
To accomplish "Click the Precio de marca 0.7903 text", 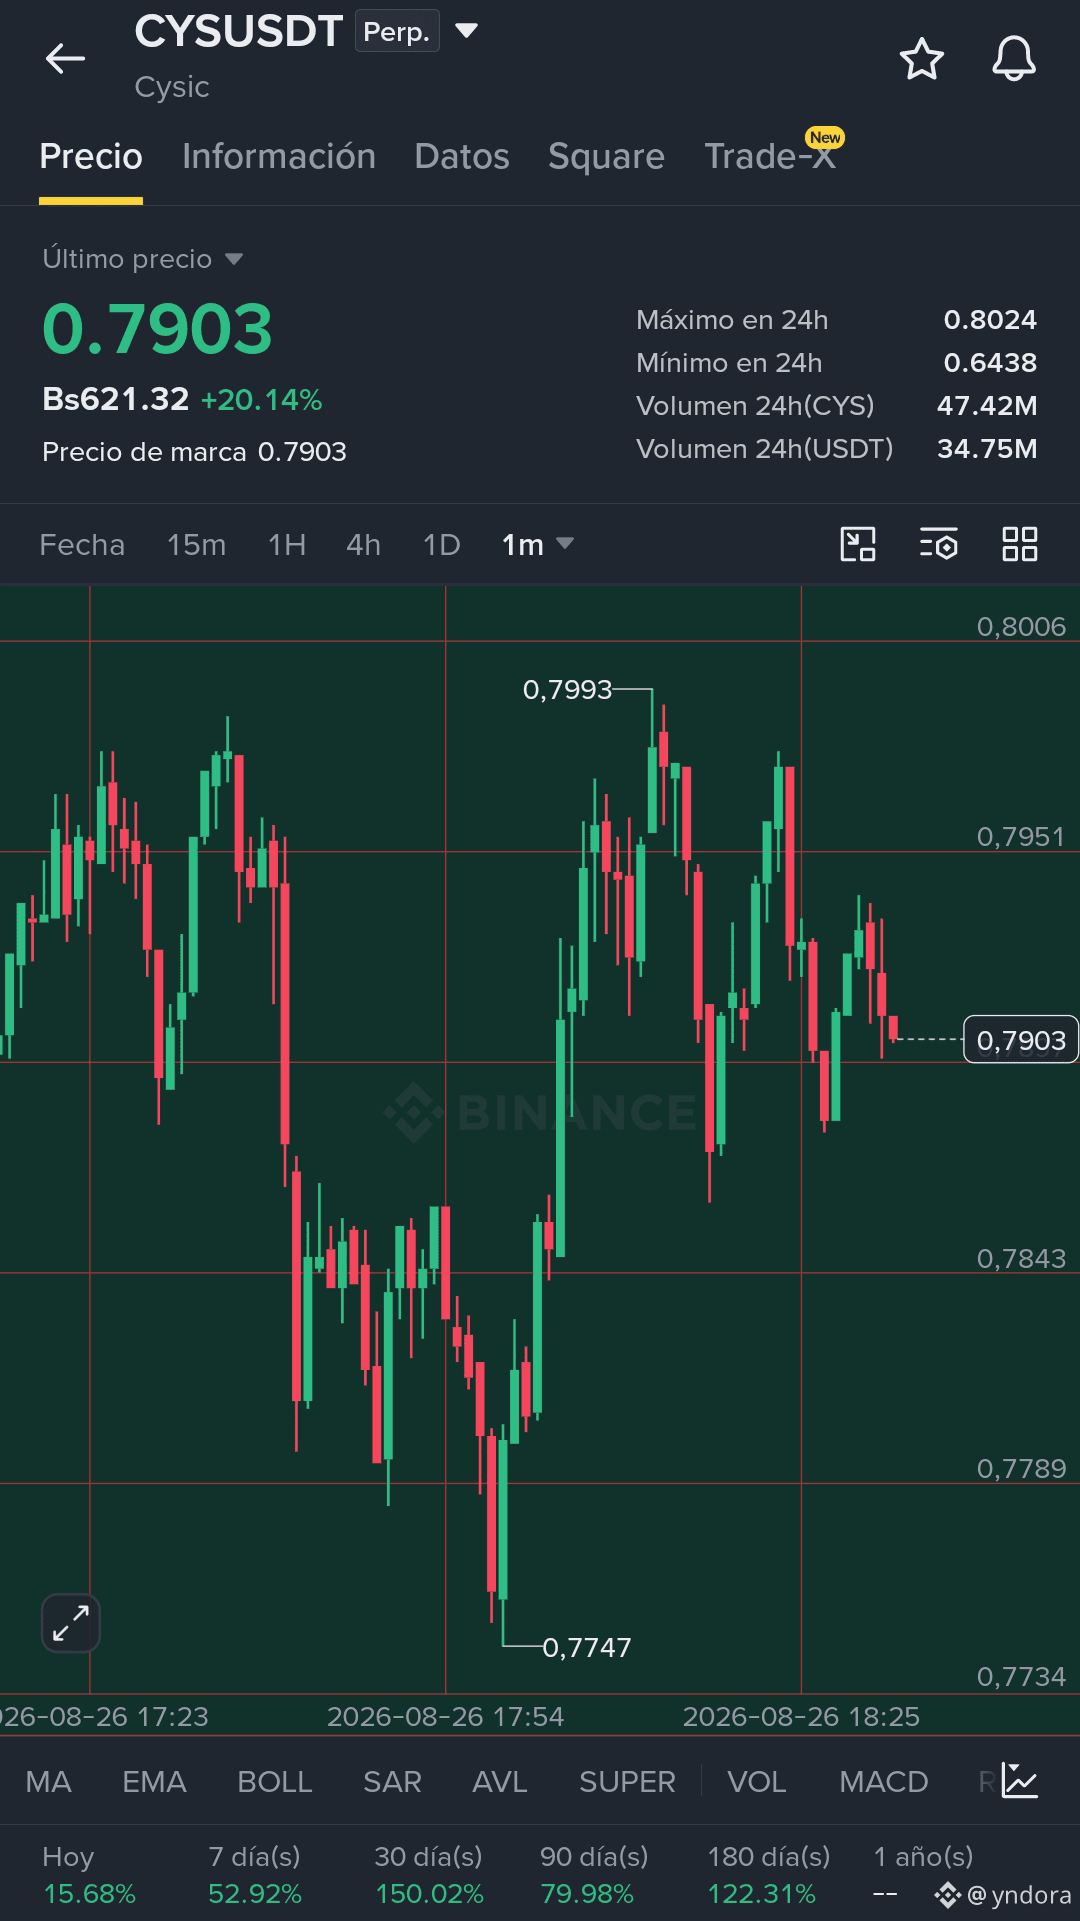I will pos(194,452).
